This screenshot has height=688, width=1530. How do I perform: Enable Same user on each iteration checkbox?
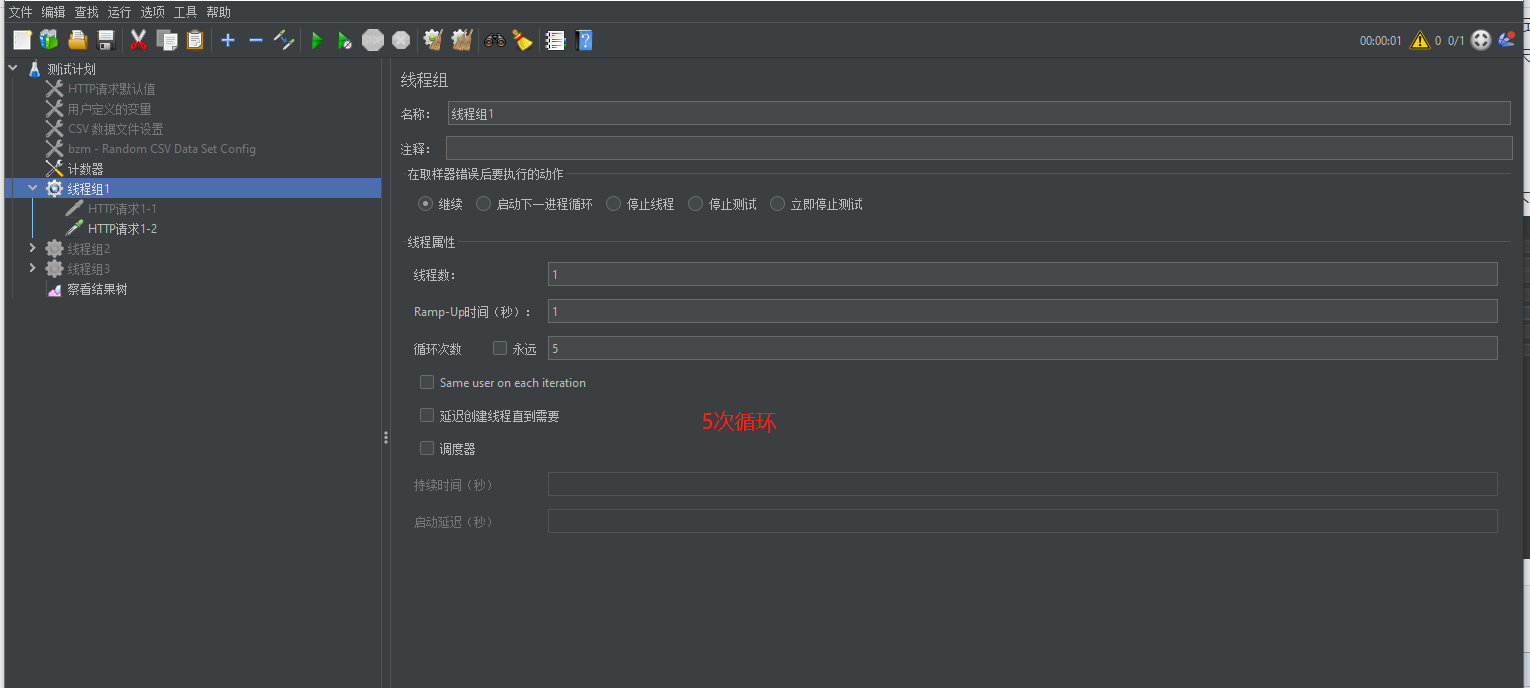point(427,382)
